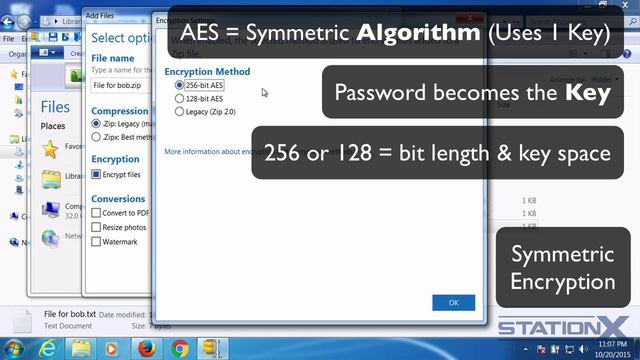Select .Zip: Legacy compression option

pyautogui.click(x=96, y=124)
